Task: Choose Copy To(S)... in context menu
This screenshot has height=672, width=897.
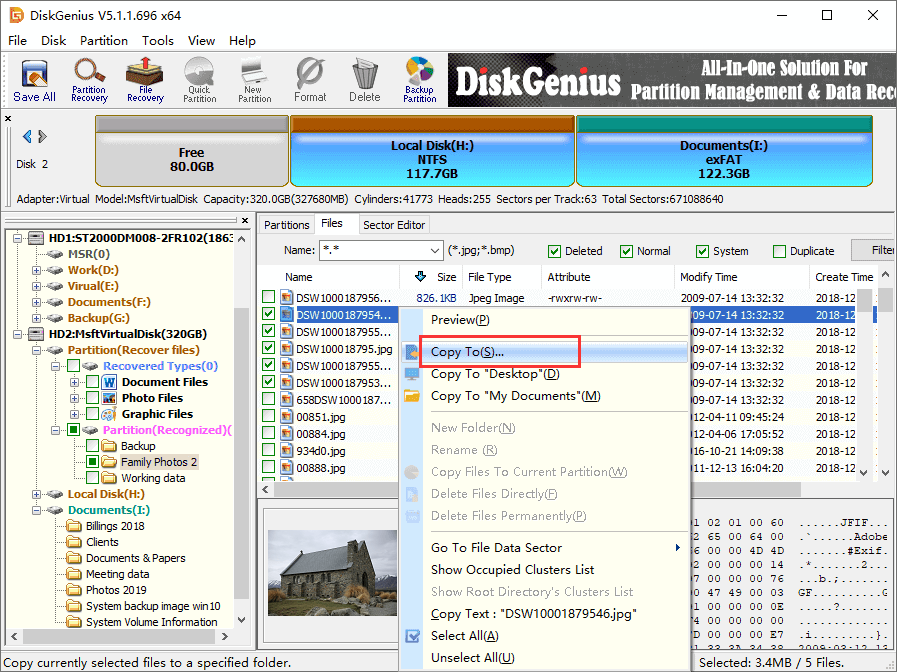Action: 467,352
